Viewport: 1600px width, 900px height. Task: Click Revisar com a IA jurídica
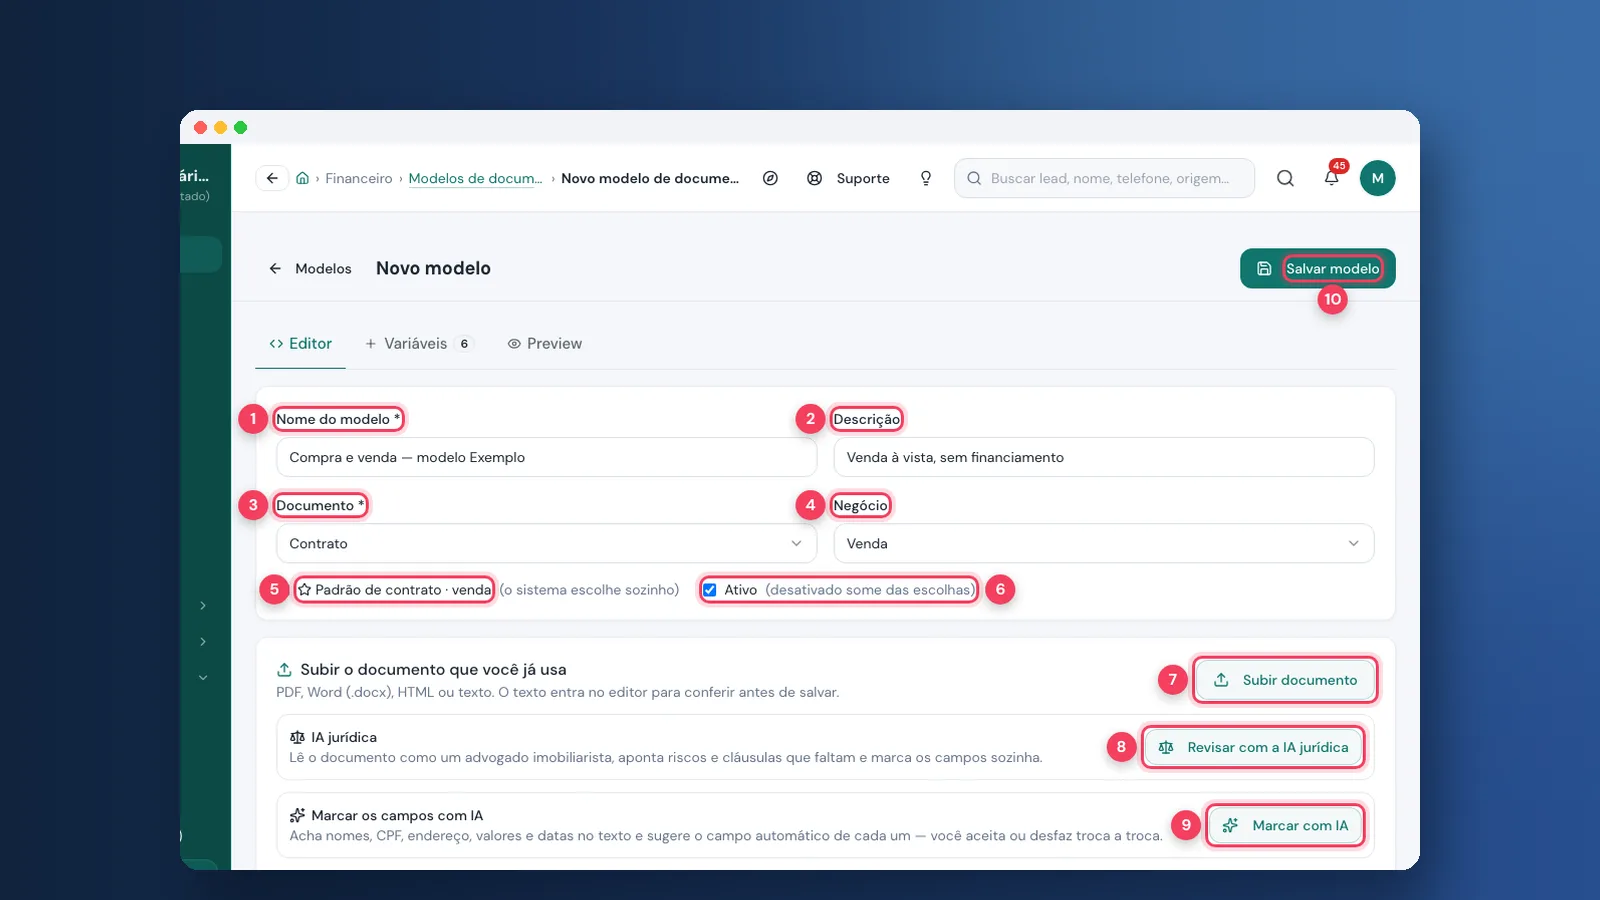1253,747
